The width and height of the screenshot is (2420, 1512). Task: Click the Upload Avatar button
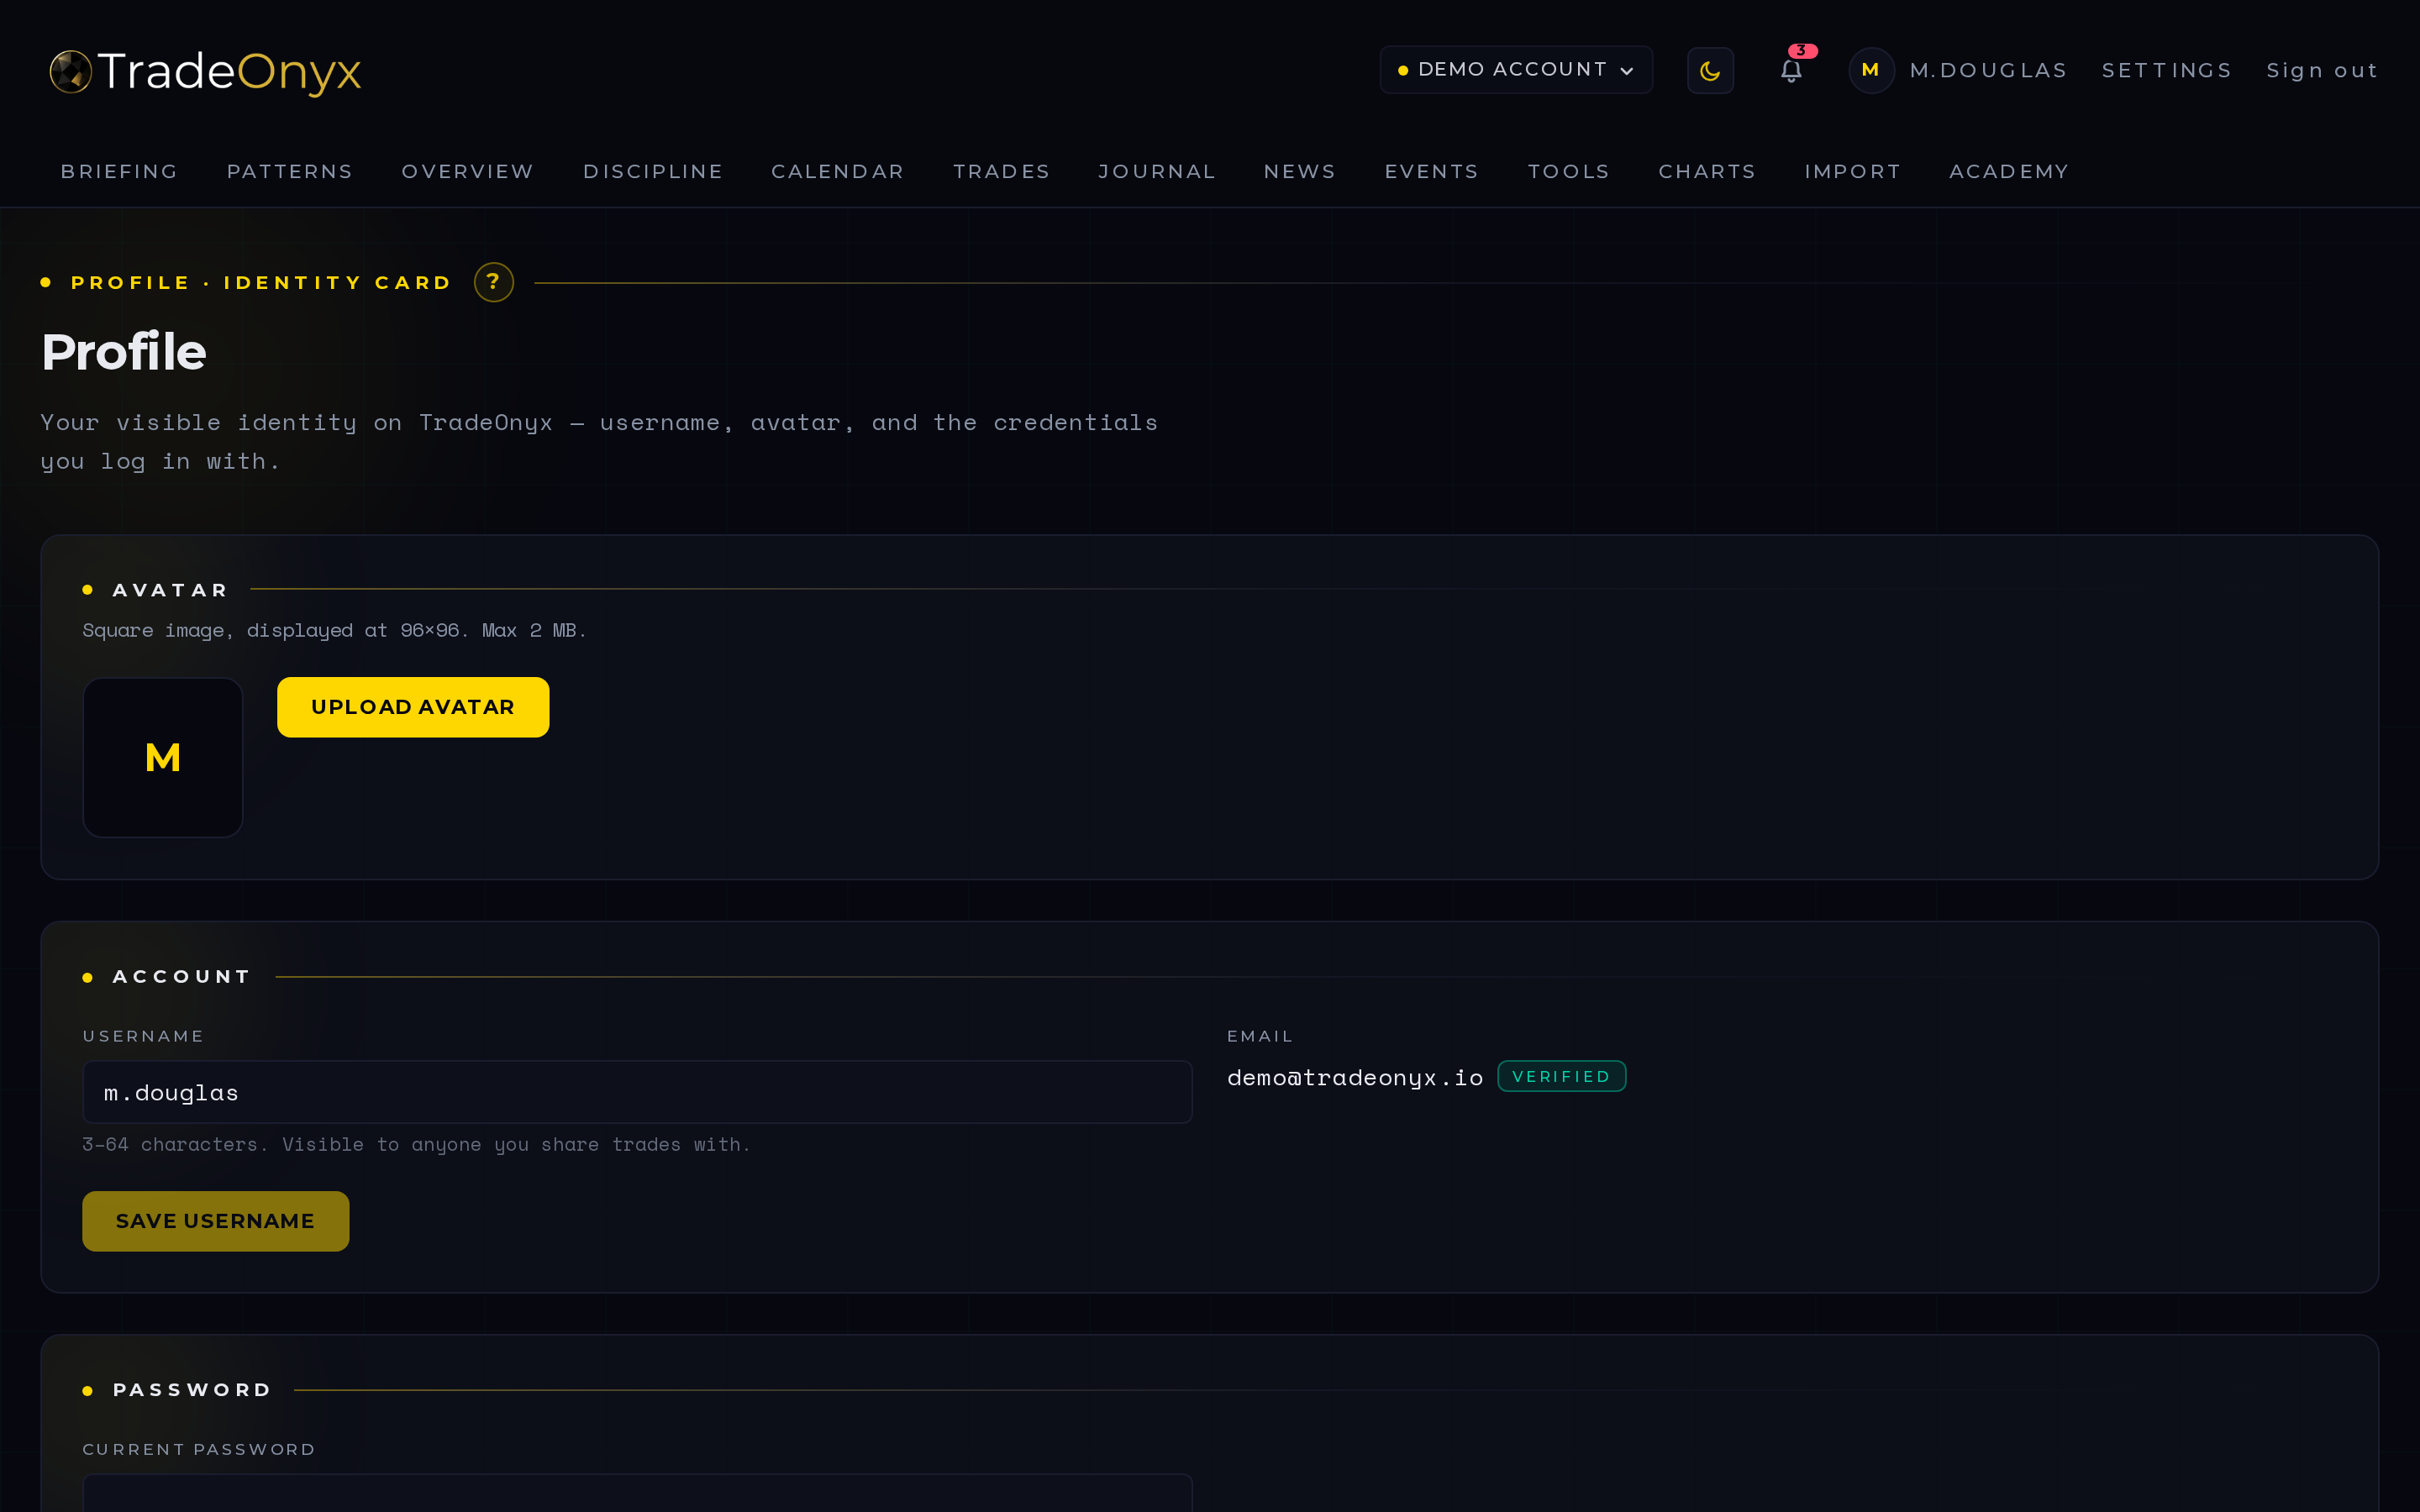click(413, 707)
